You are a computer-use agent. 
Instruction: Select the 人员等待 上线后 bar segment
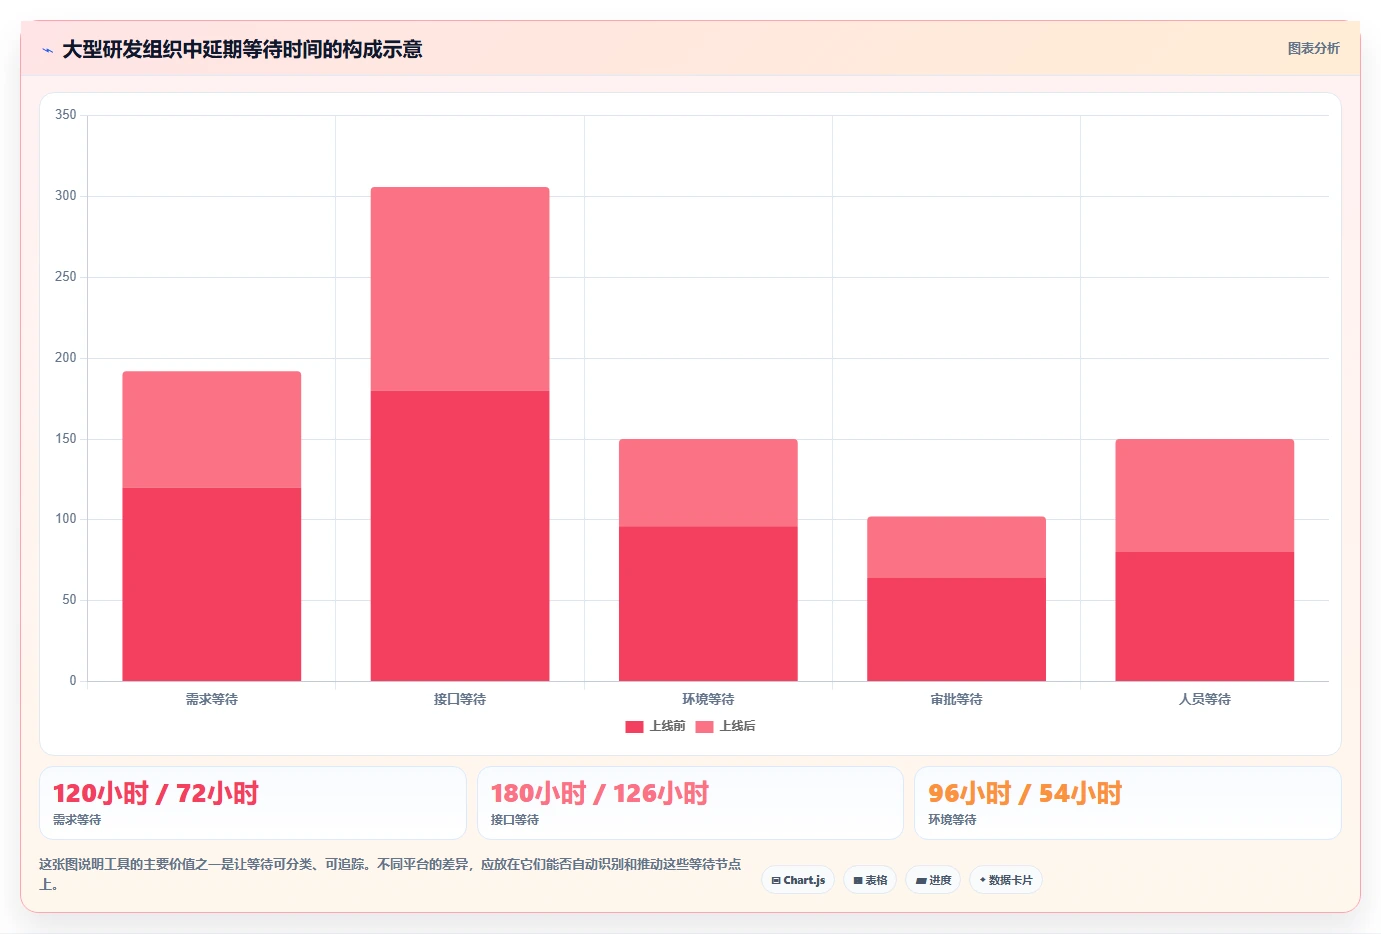[x=1204, y=496]
